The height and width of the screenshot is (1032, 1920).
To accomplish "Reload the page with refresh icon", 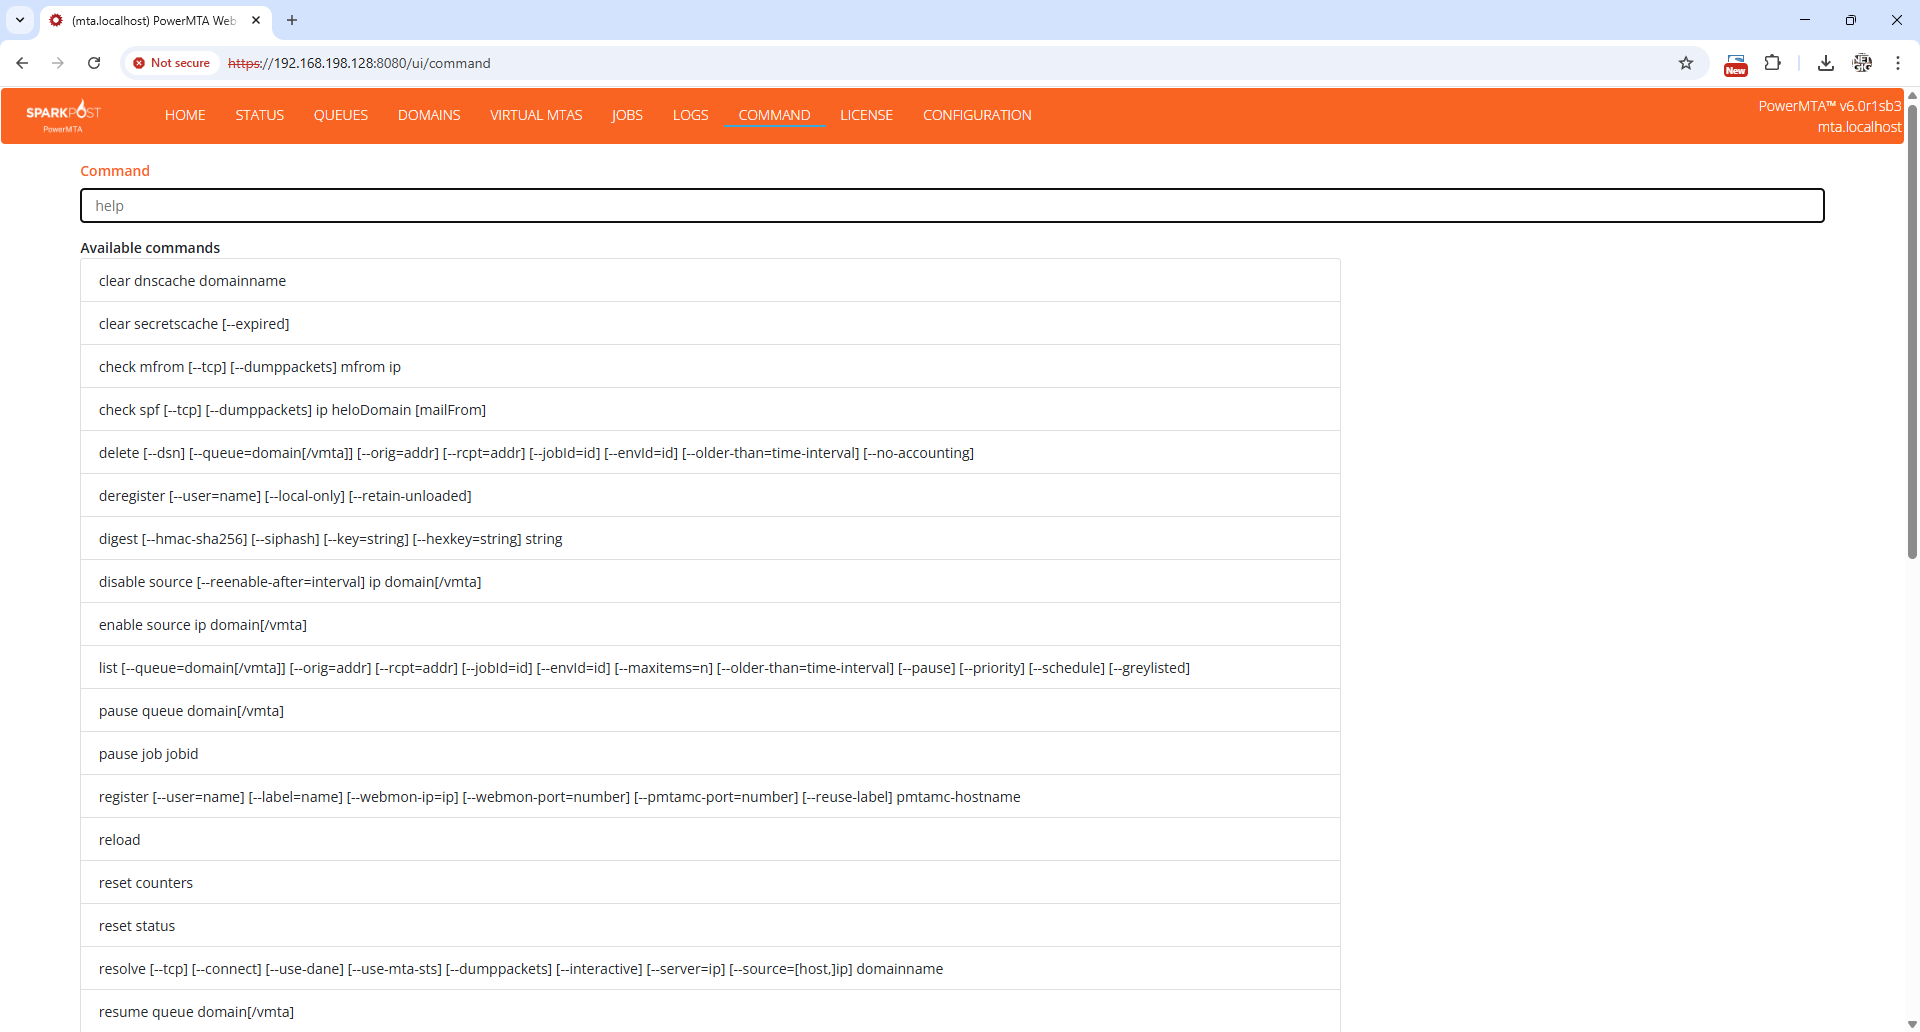I will pos(94,63).
